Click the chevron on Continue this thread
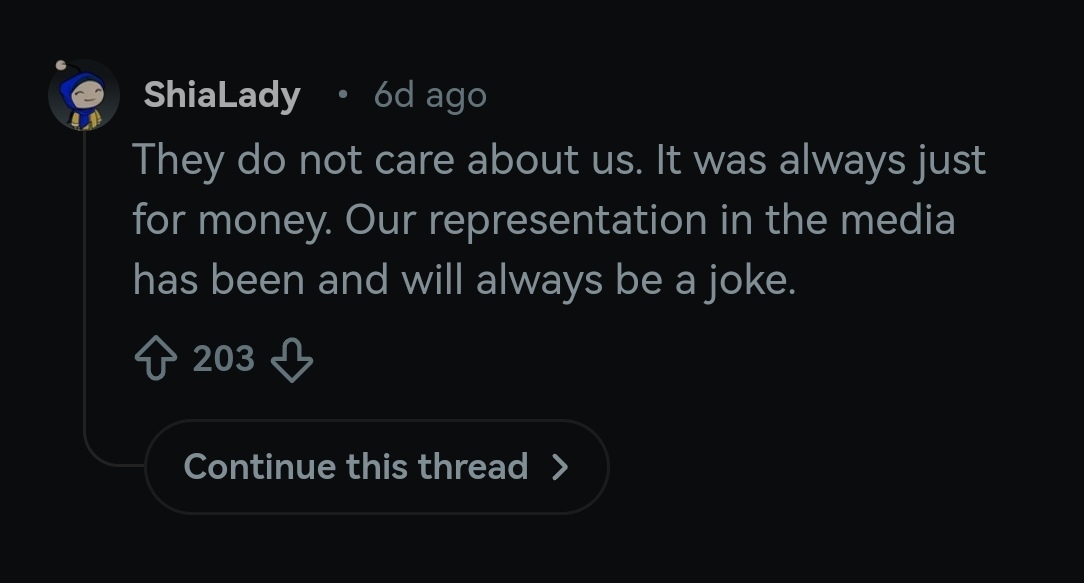Image resolution: width=1084 pixels, height=583 pixels. click(561, 467)
